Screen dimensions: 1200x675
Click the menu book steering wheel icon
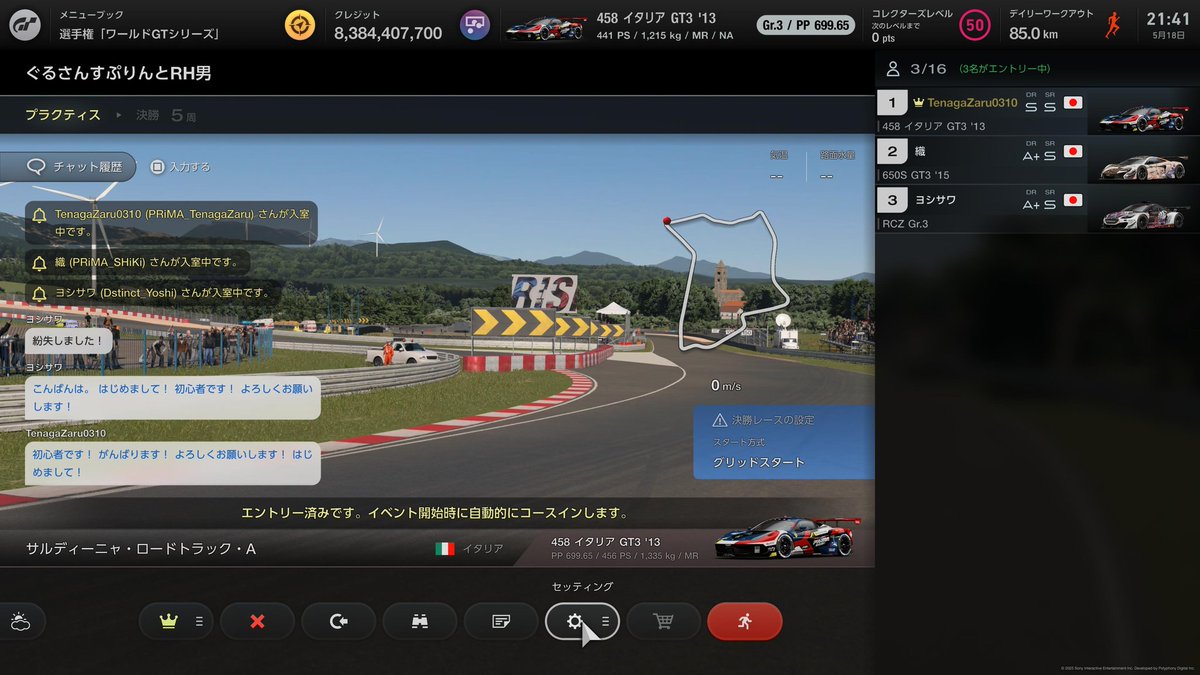pyautogui.click(x=299, y=25)
